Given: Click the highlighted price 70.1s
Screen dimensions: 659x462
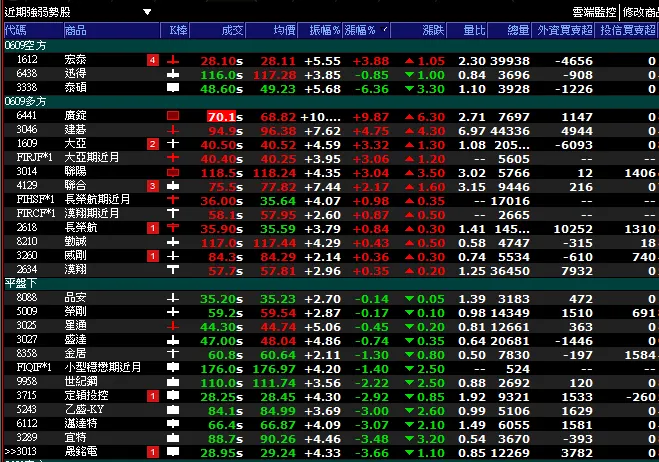Looking at the screenshot, I should 224,116.
